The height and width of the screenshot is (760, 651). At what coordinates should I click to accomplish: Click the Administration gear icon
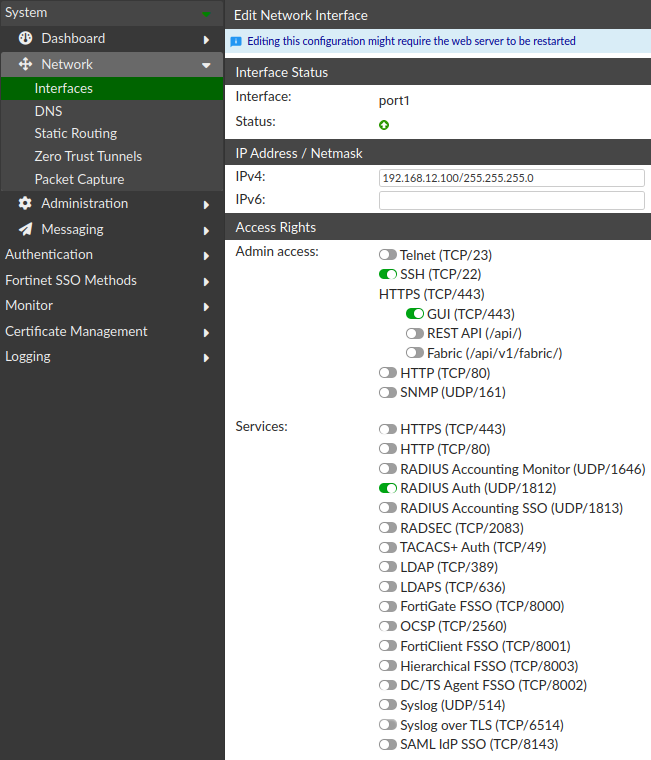25,203
